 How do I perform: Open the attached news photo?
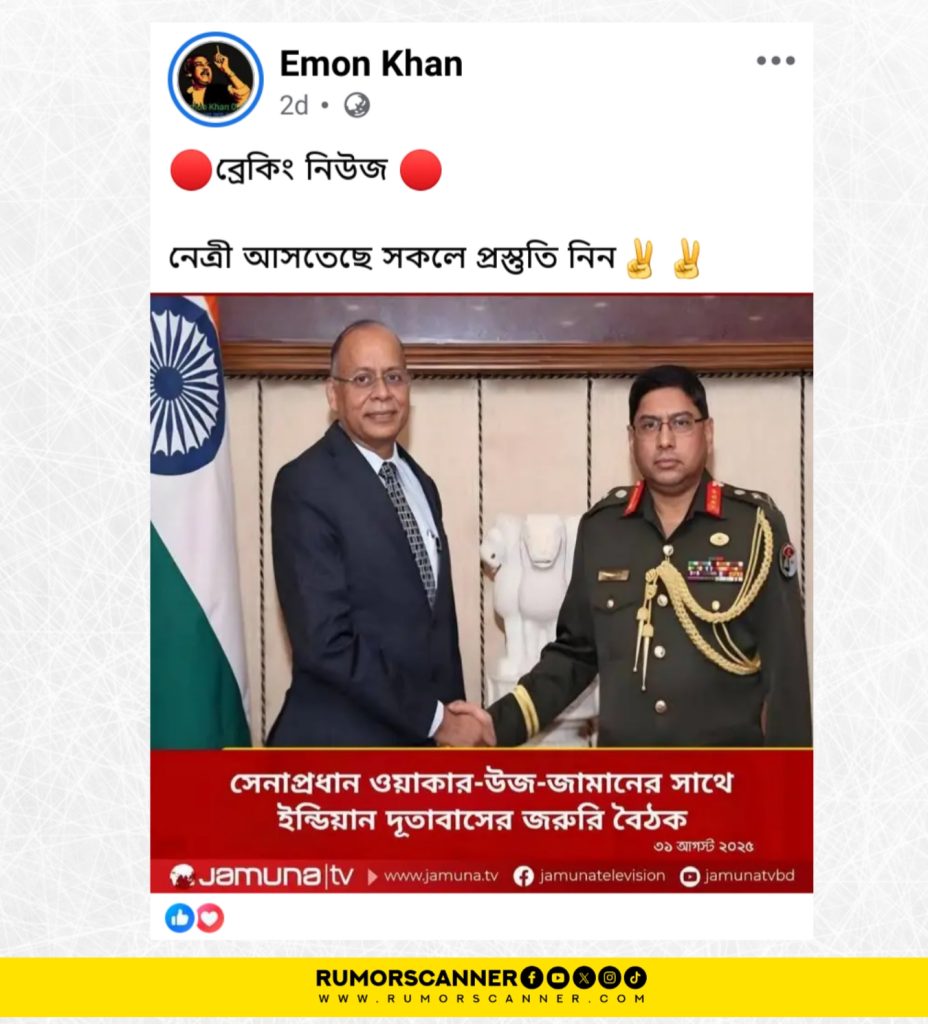(x=481, y=520)
